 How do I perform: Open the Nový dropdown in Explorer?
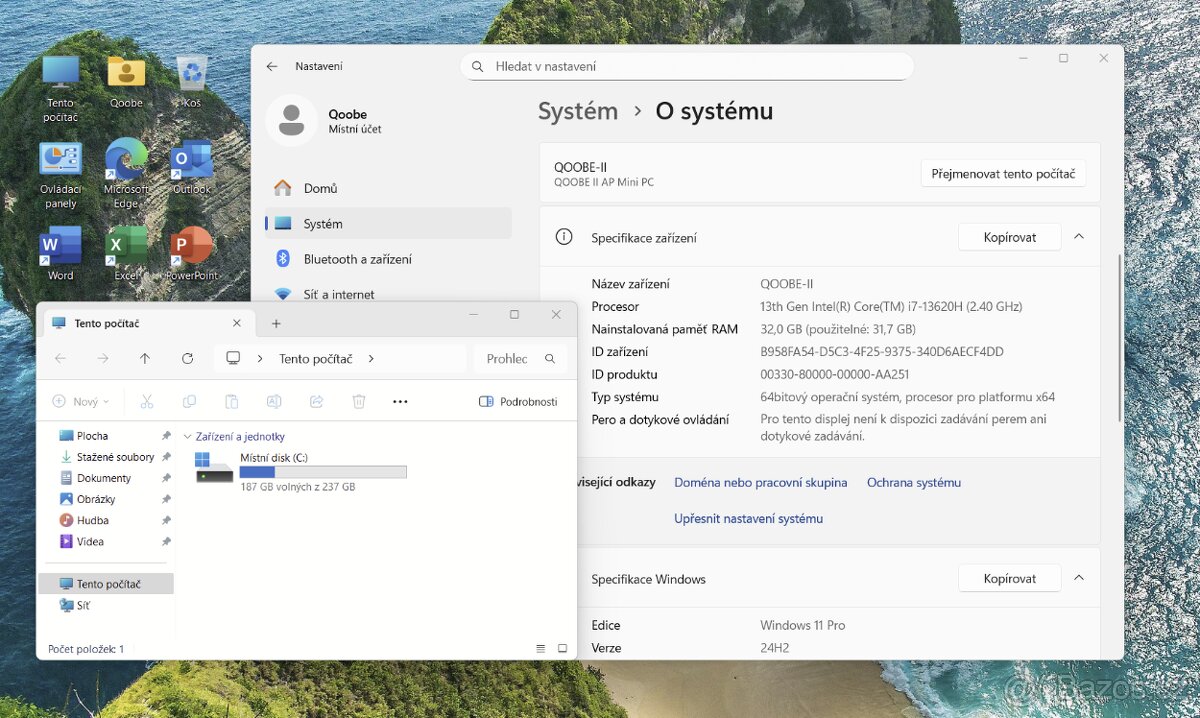(81, 402)
